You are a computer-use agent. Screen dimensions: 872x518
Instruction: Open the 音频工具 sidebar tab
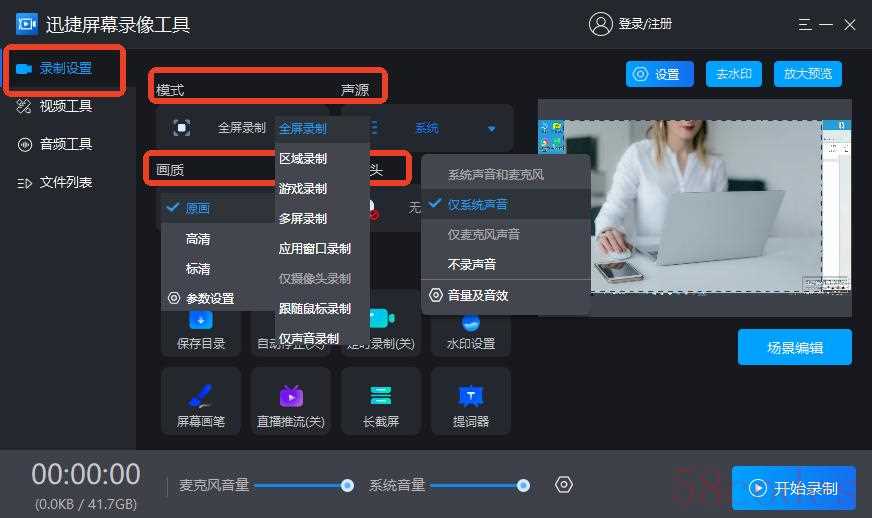point(65,144)
